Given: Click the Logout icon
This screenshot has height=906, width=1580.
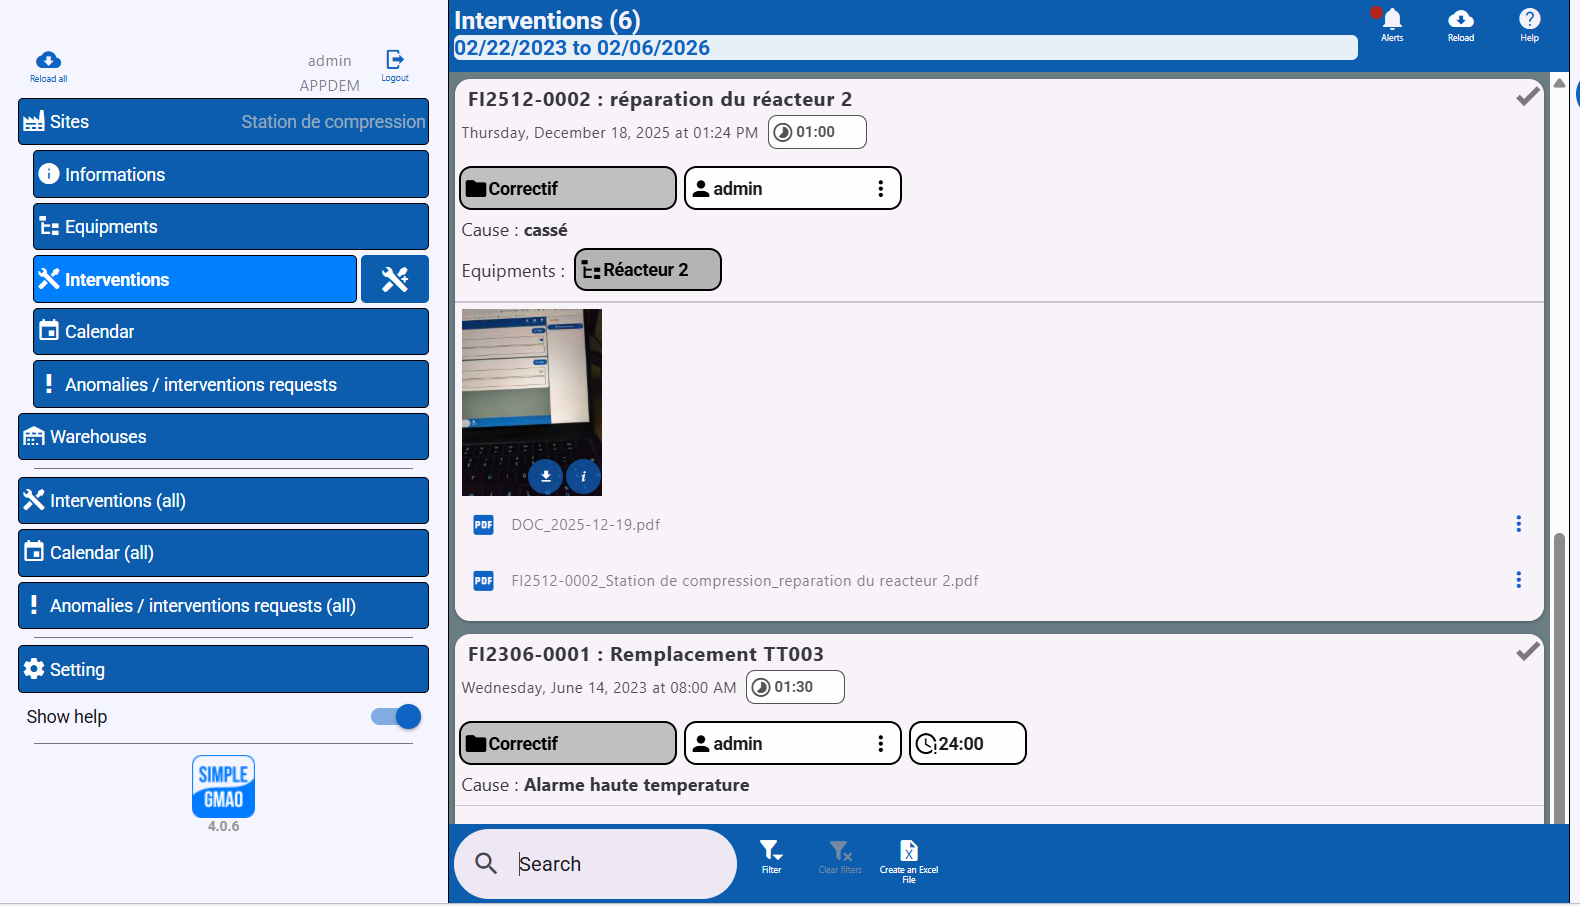Looking at the screenshot, I should (395, 59).
